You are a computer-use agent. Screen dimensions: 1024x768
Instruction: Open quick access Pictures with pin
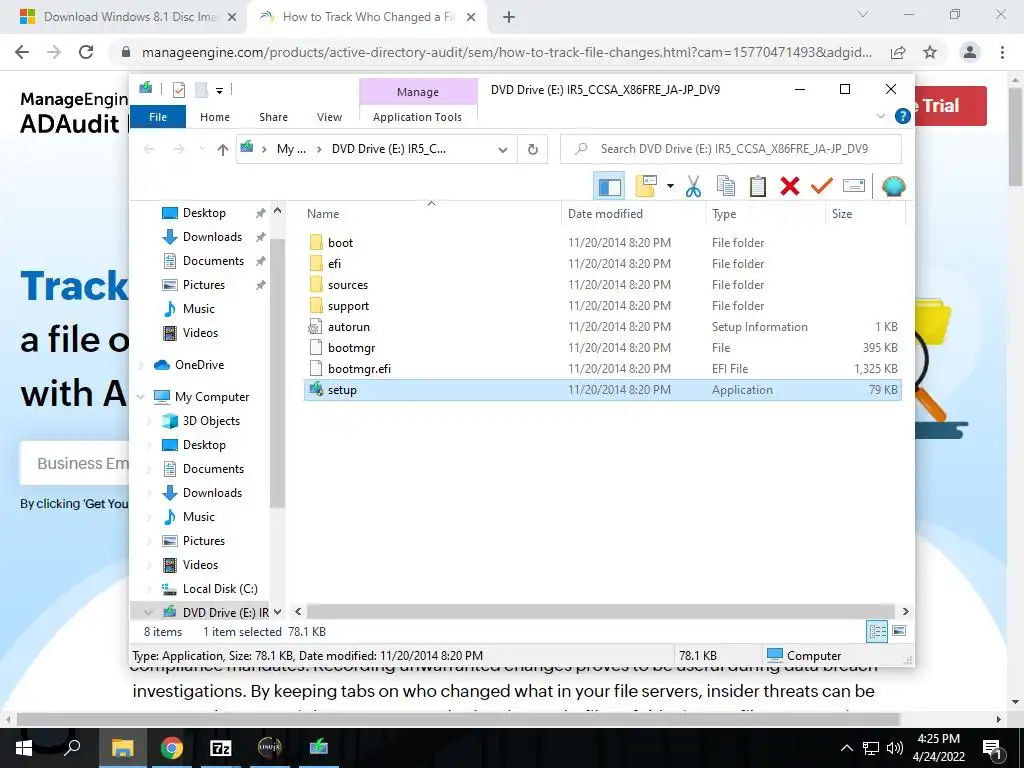pos(204,285)
